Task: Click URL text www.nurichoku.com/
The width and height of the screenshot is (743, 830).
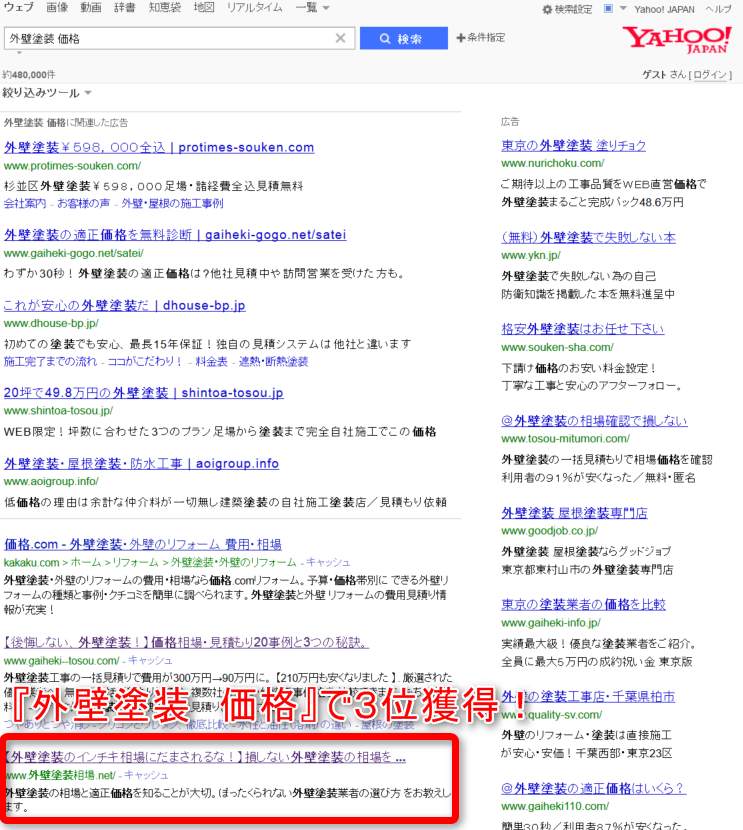Action: point(552,164)
